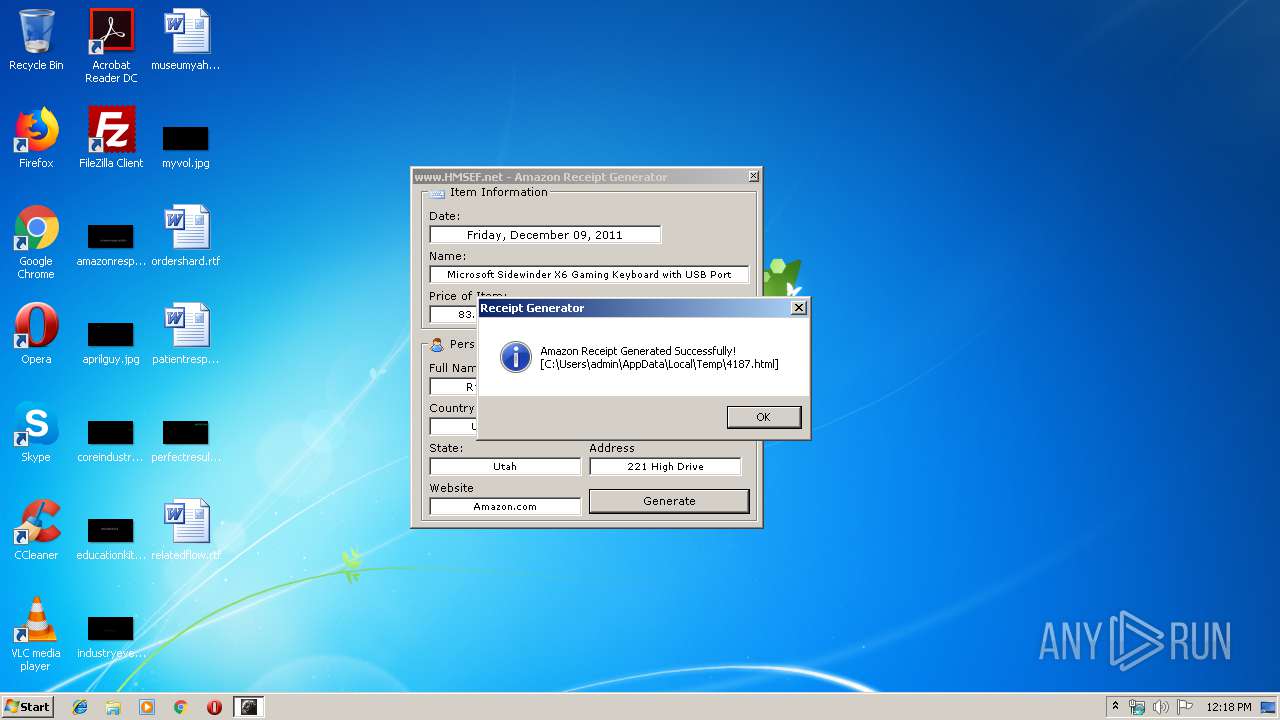This screenshot has height=720, width=1280.
Task: Select the educationkit file icon
Action: [111, 539]
